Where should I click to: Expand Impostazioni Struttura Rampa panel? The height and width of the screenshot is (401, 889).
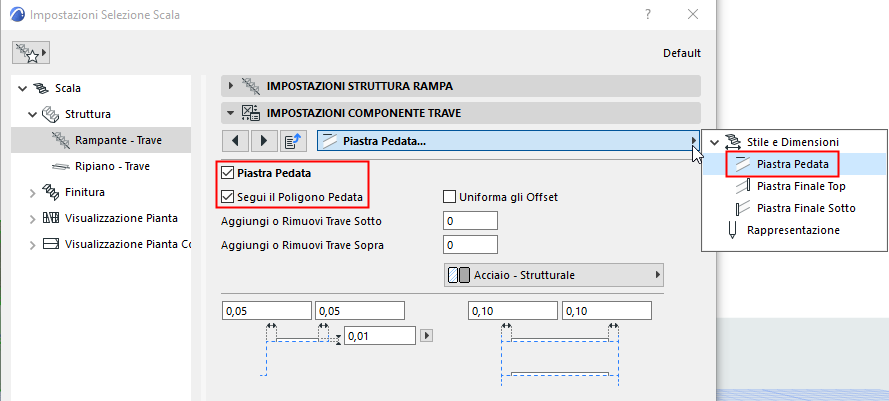click(x=232, y=86)
